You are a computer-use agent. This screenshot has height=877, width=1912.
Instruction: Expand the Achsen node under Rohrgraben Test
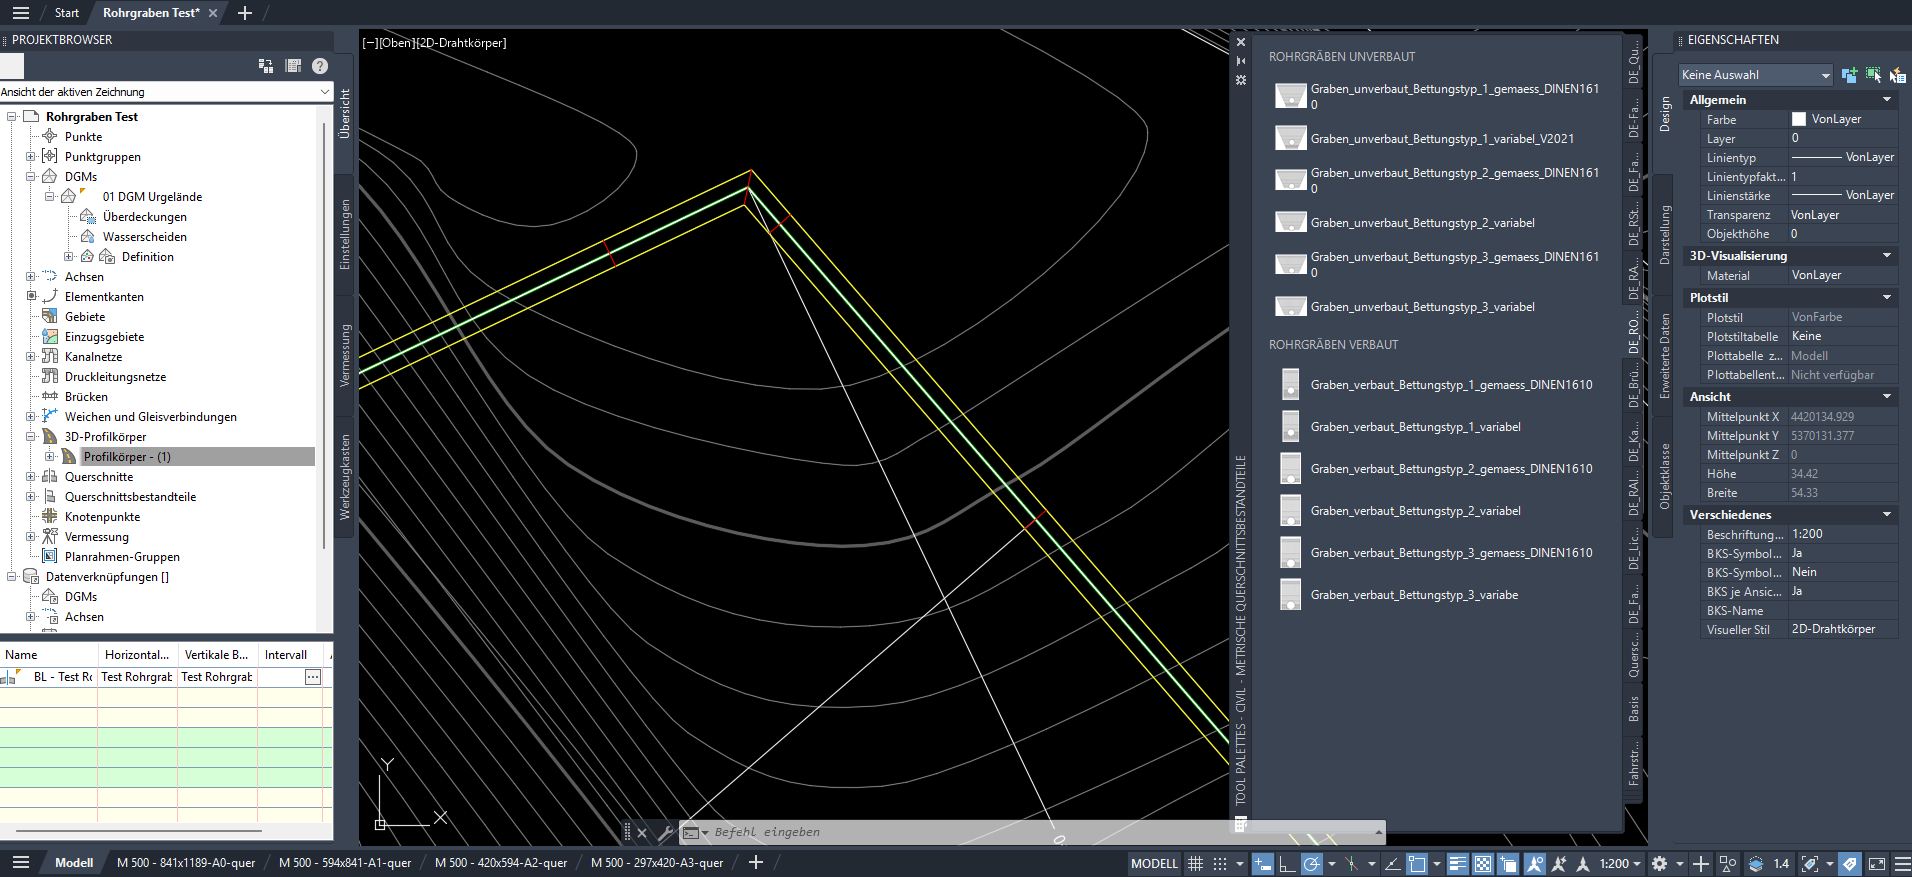point(31,277)
